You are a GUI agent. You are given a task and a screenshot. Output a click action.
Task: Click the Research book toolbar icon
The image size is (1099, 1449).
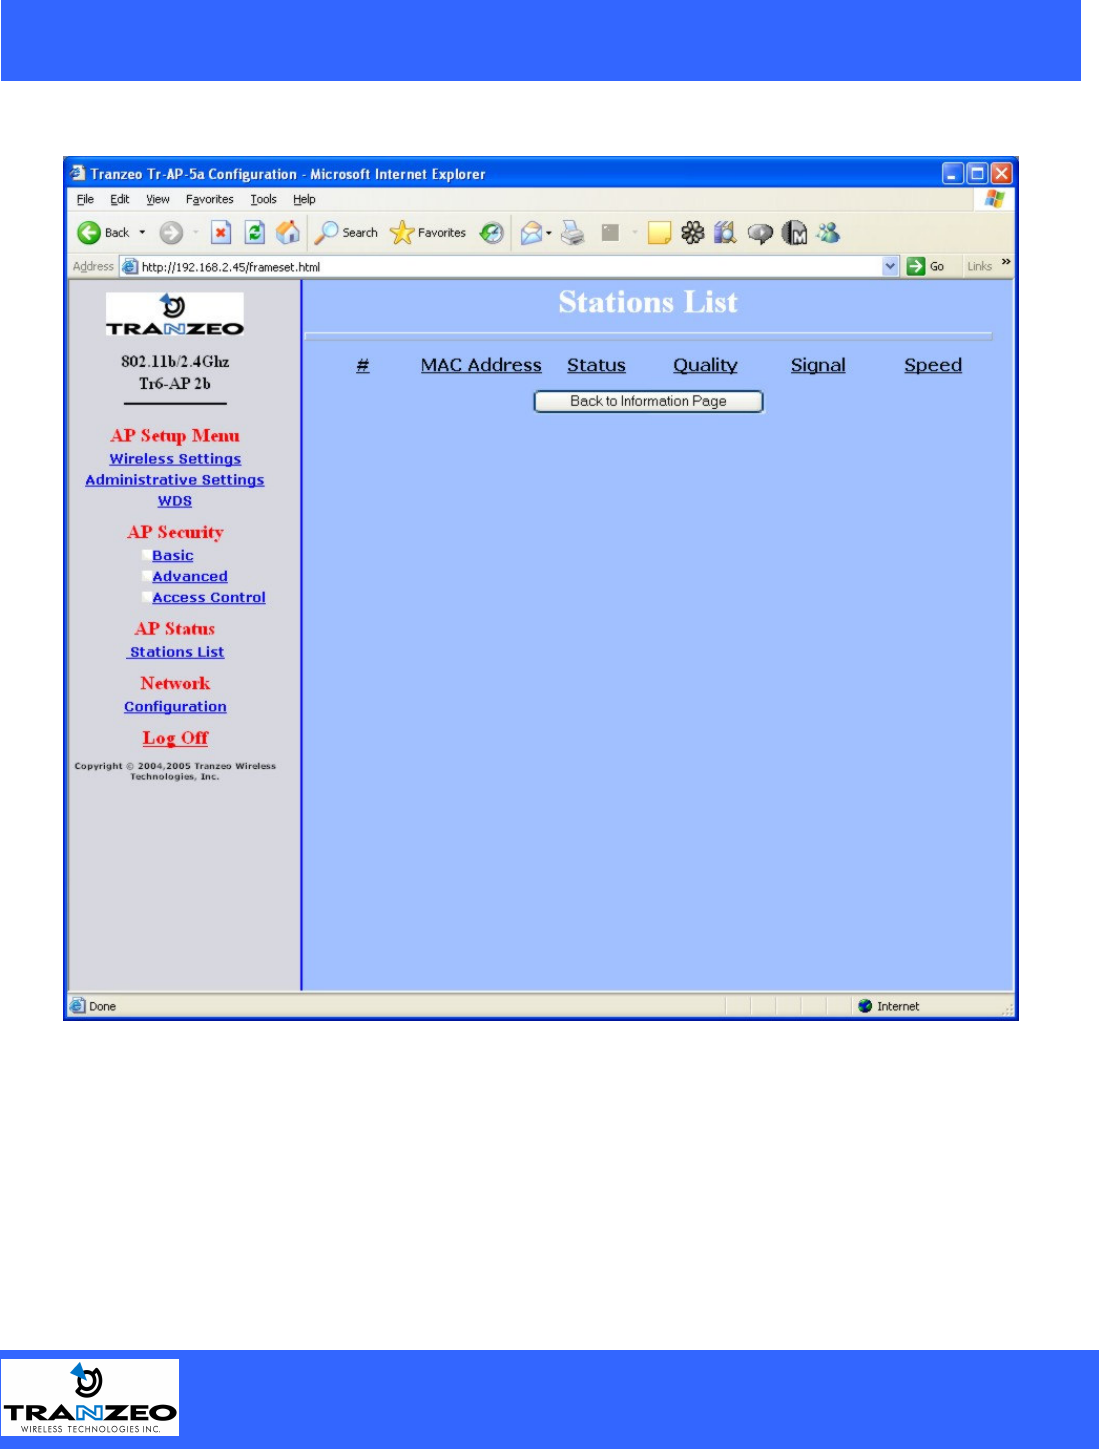(725, 233)
